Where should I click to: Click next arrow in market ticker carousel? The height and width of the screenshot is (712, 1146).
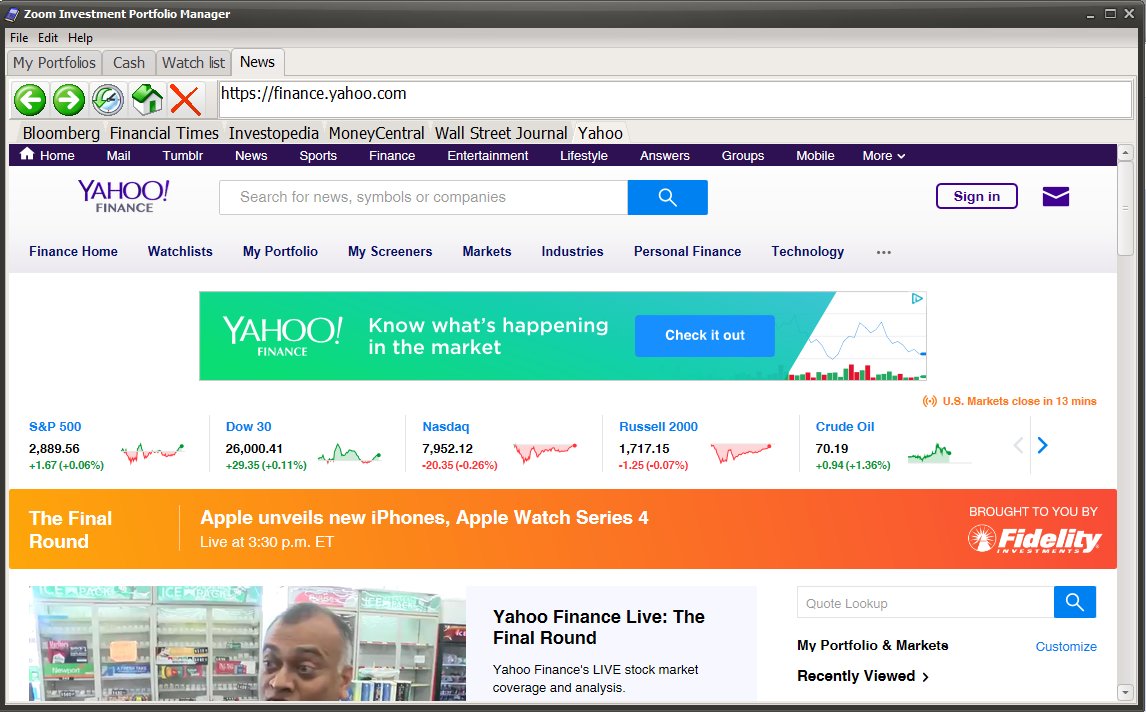click(1043, 444)
